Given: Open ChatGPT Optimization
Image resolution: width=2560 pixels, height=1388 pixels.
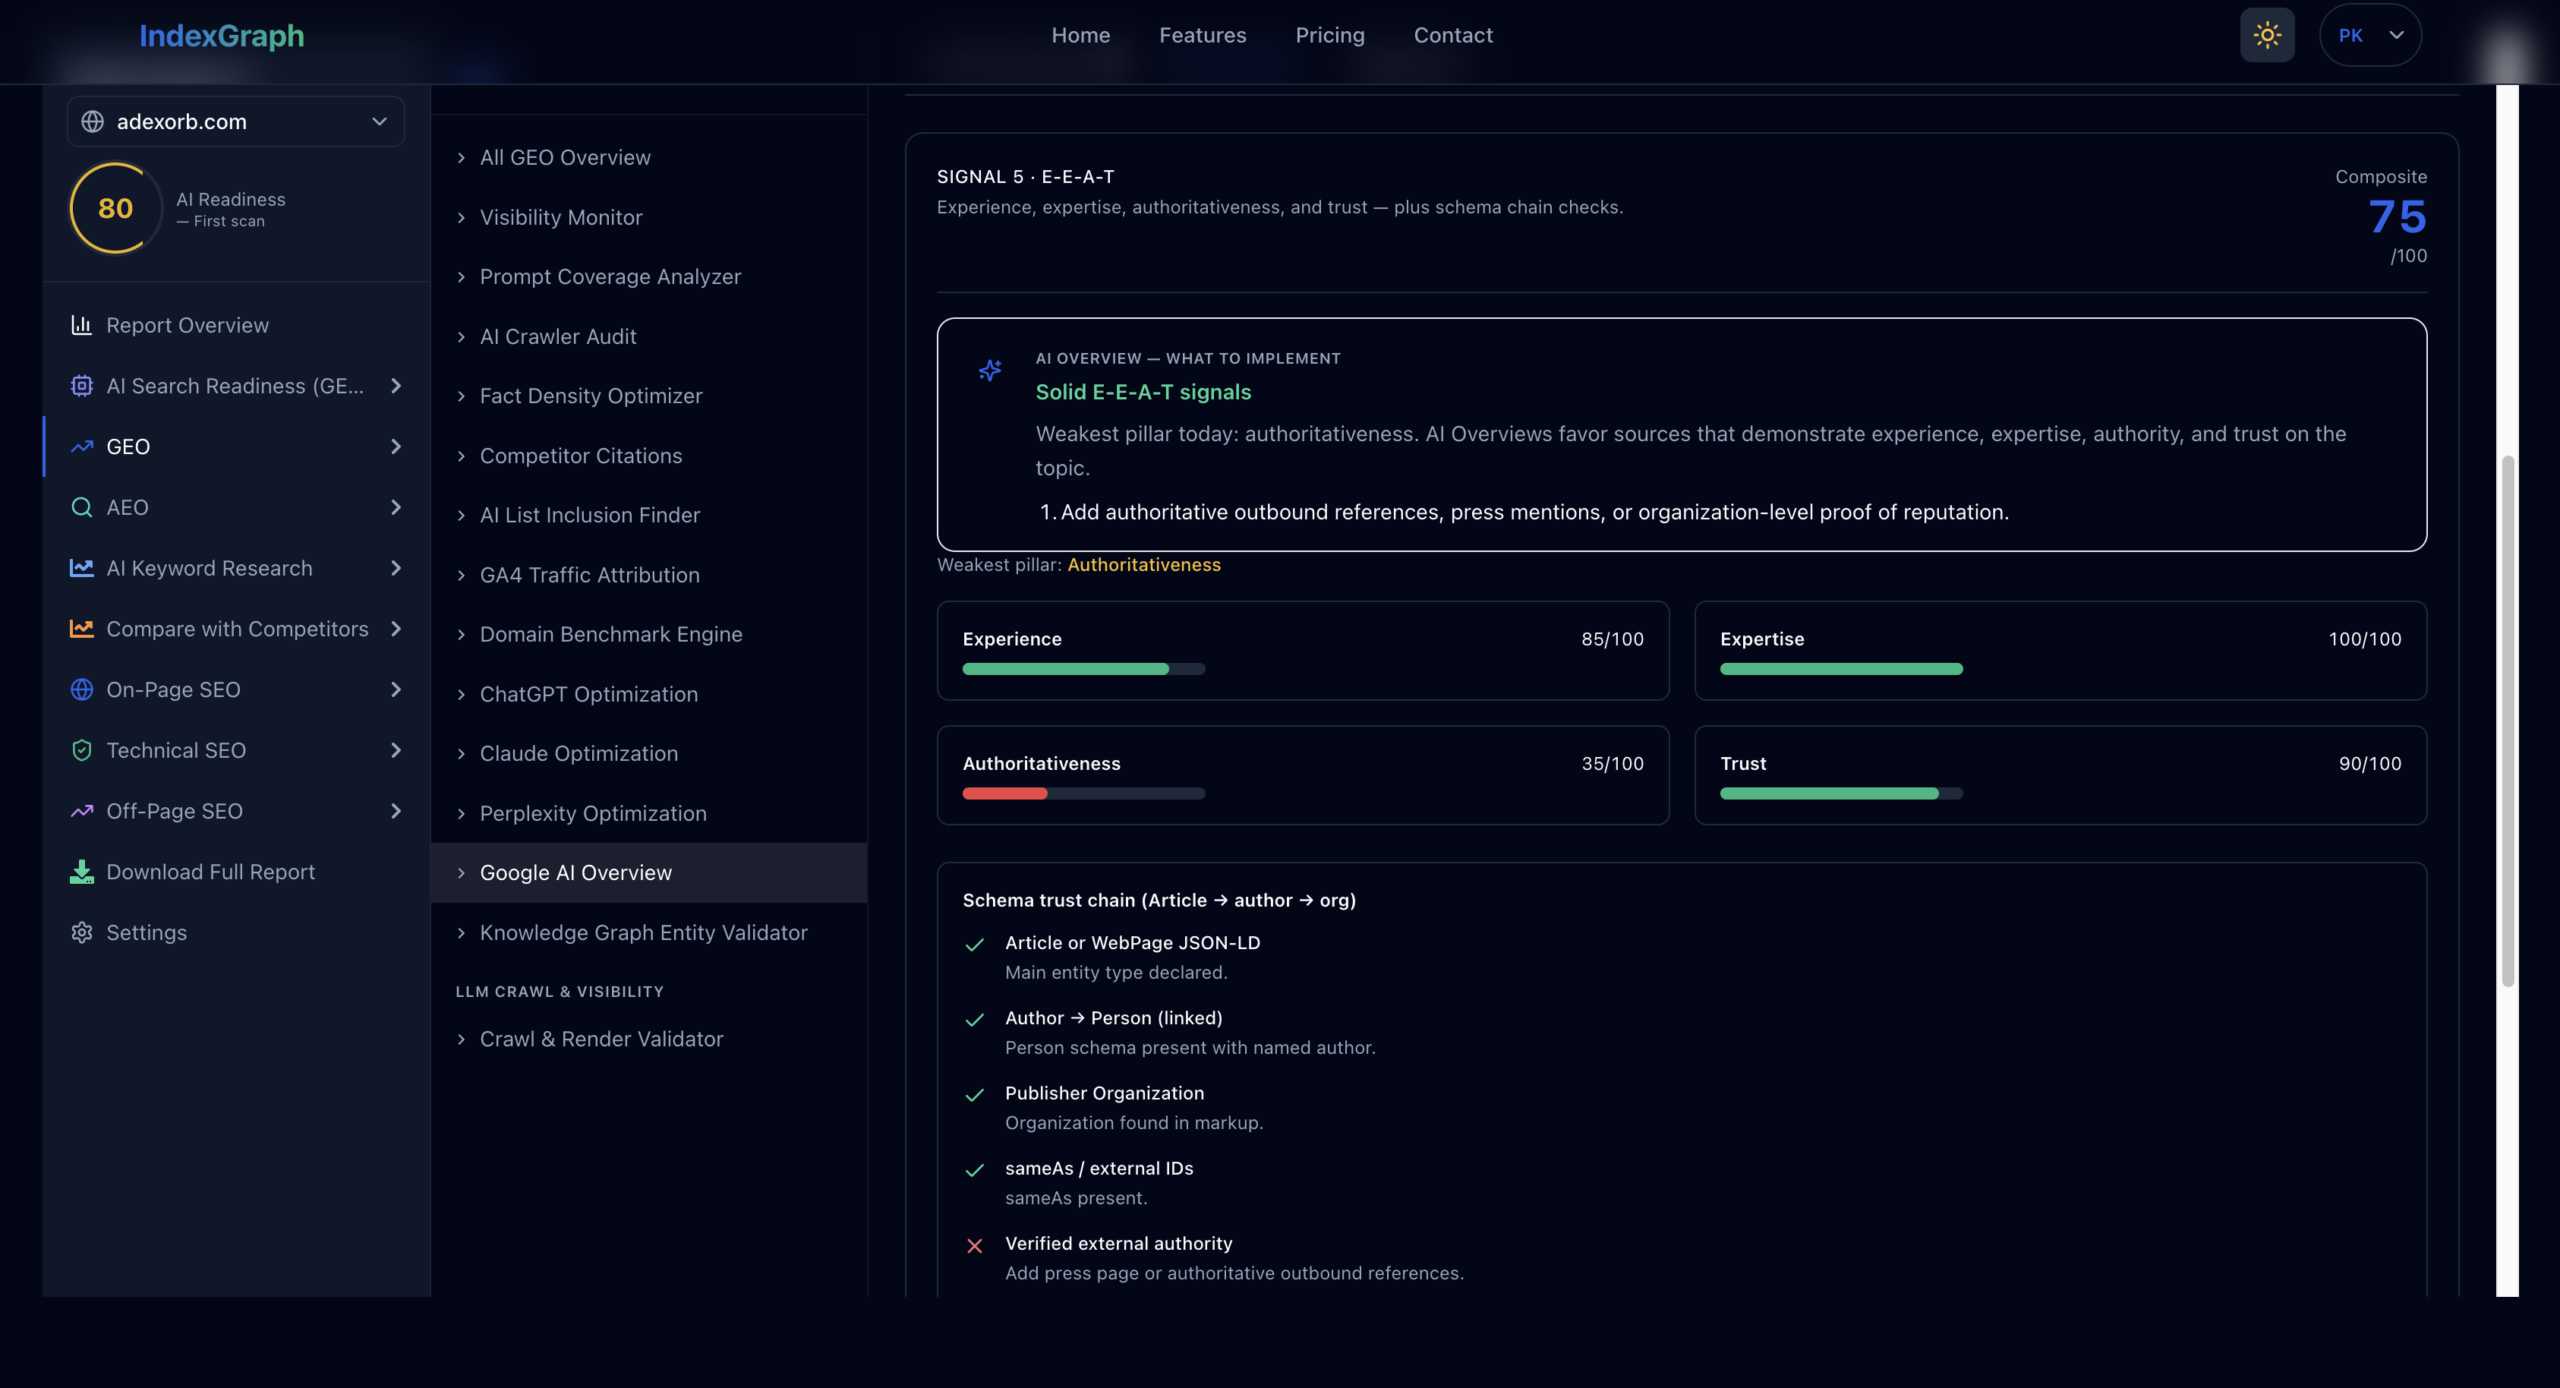Looking at the screenshot, I should click(649, 694).
